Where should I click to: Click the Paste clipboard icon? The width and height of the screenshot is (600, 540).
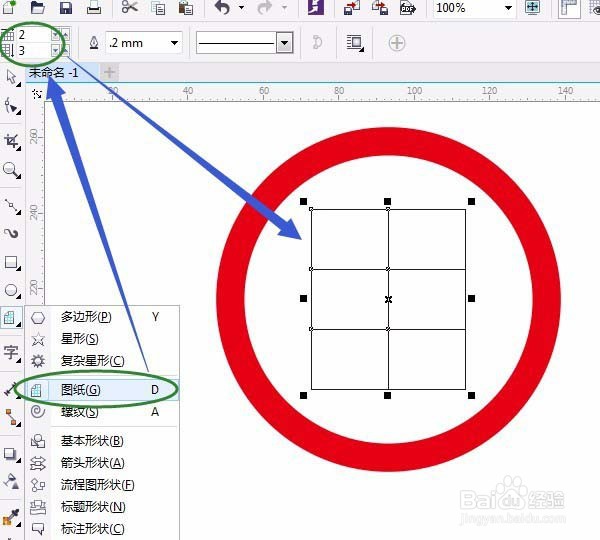pyautogui.click(x=186, y=8)
